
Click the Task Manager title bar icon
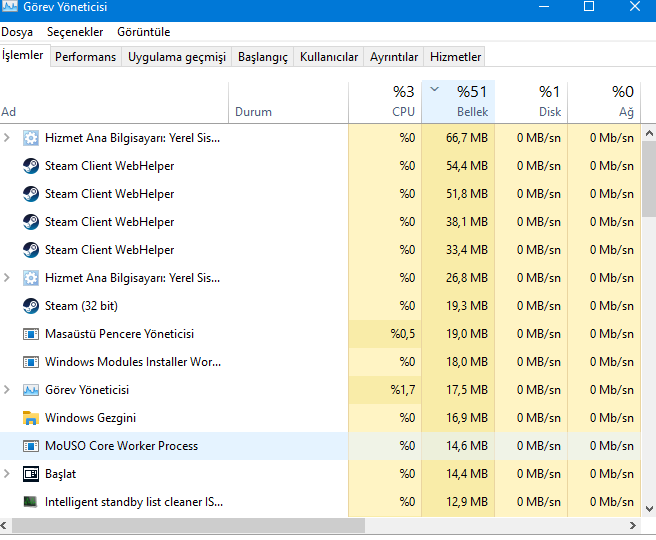[10, 8]
